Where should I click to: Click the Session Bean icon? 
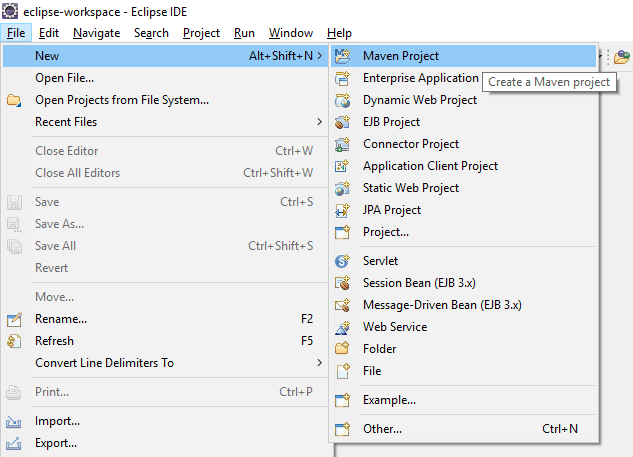[x=343, y=283]
